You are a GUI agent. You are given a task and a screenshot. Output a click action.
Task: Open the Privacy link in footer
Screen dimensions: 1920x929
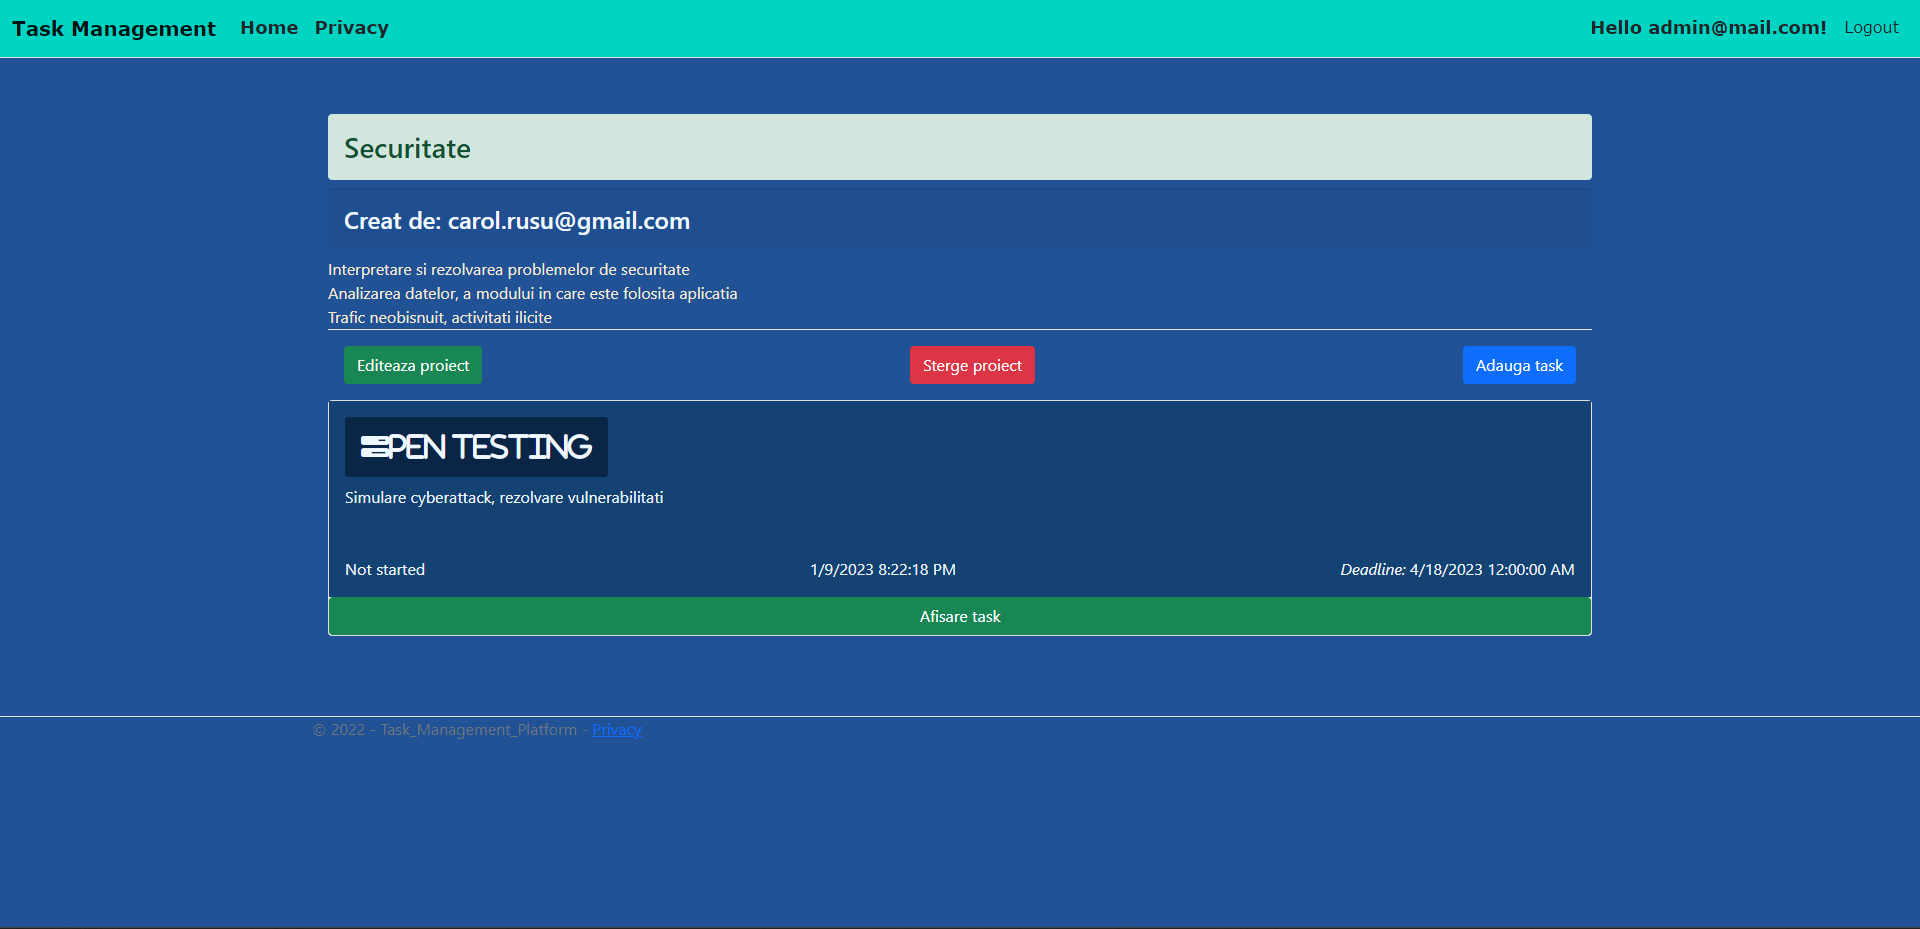point(616,729)
